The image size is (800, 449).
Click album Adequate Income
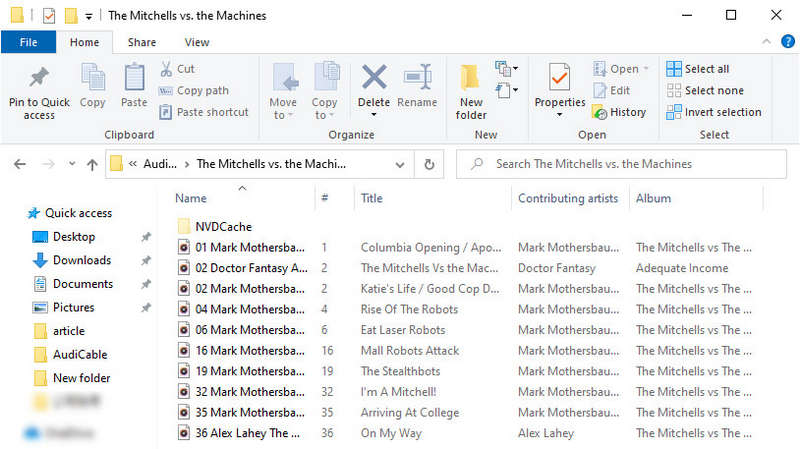pos(682,268)
